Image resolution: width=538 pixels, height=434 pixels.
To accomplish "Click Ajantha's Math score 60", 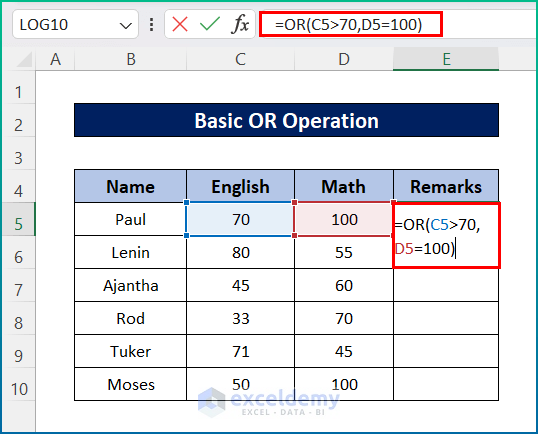I will click(x=343, y=285).
